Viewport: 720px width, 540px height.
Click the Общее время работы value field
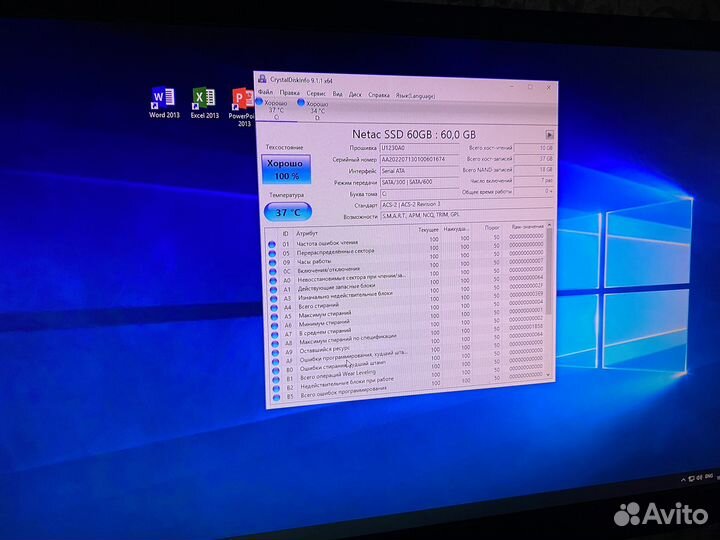[x=534, y=191]
